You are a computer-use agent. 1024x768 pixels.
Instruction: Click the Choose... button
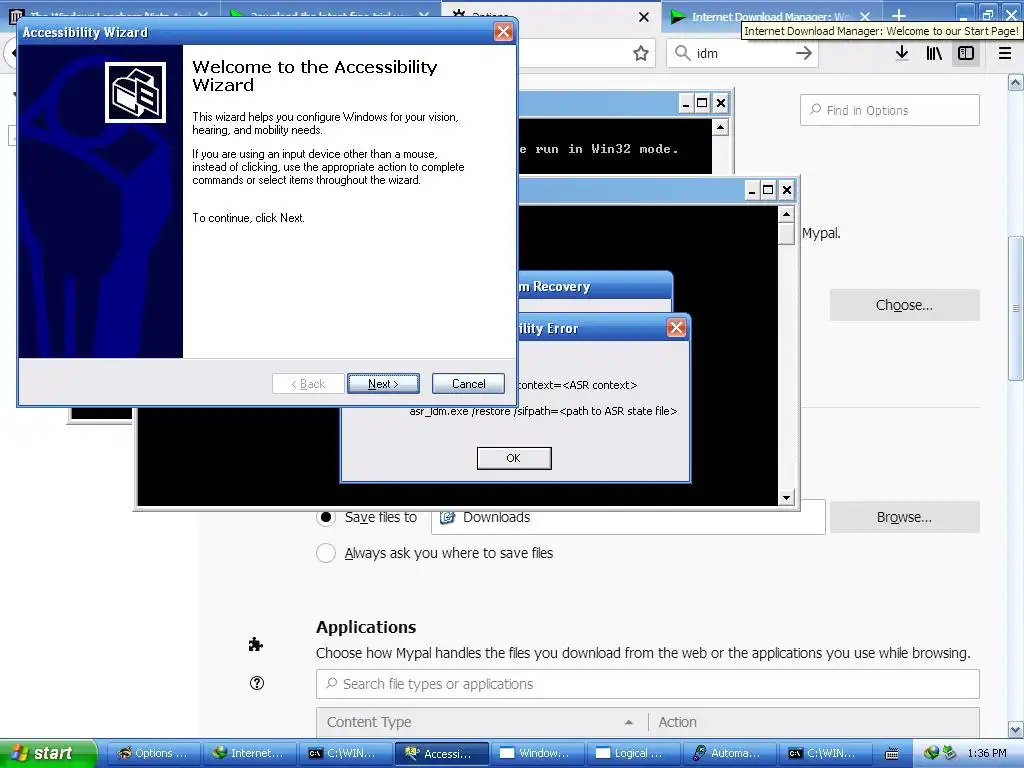click(904, 305)
